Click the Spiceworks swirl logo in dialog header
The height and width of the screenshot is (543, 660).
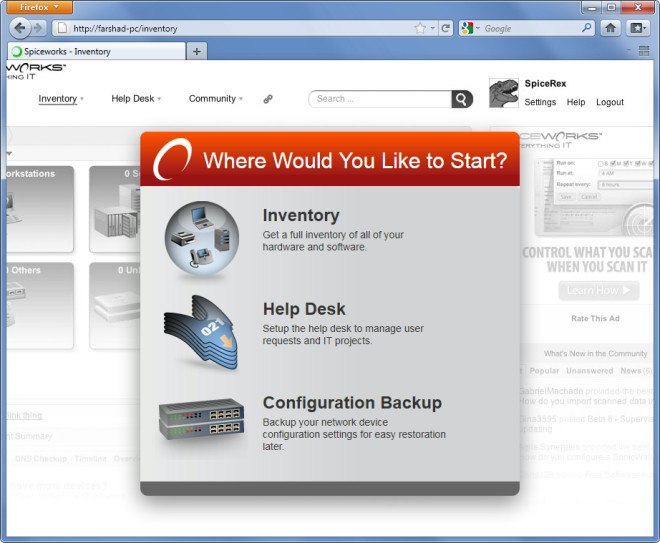172,160
